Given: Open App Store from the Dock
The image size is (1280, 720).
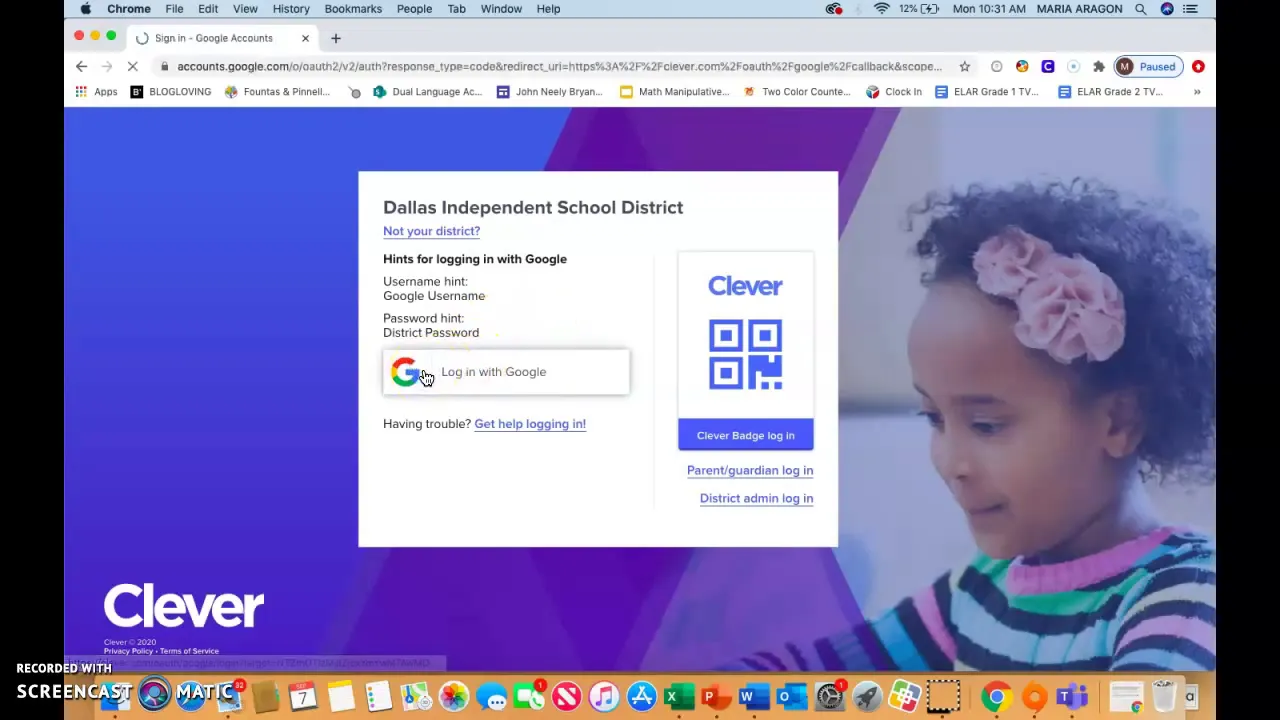Looking at the screenshot, I should pos(641,696).
